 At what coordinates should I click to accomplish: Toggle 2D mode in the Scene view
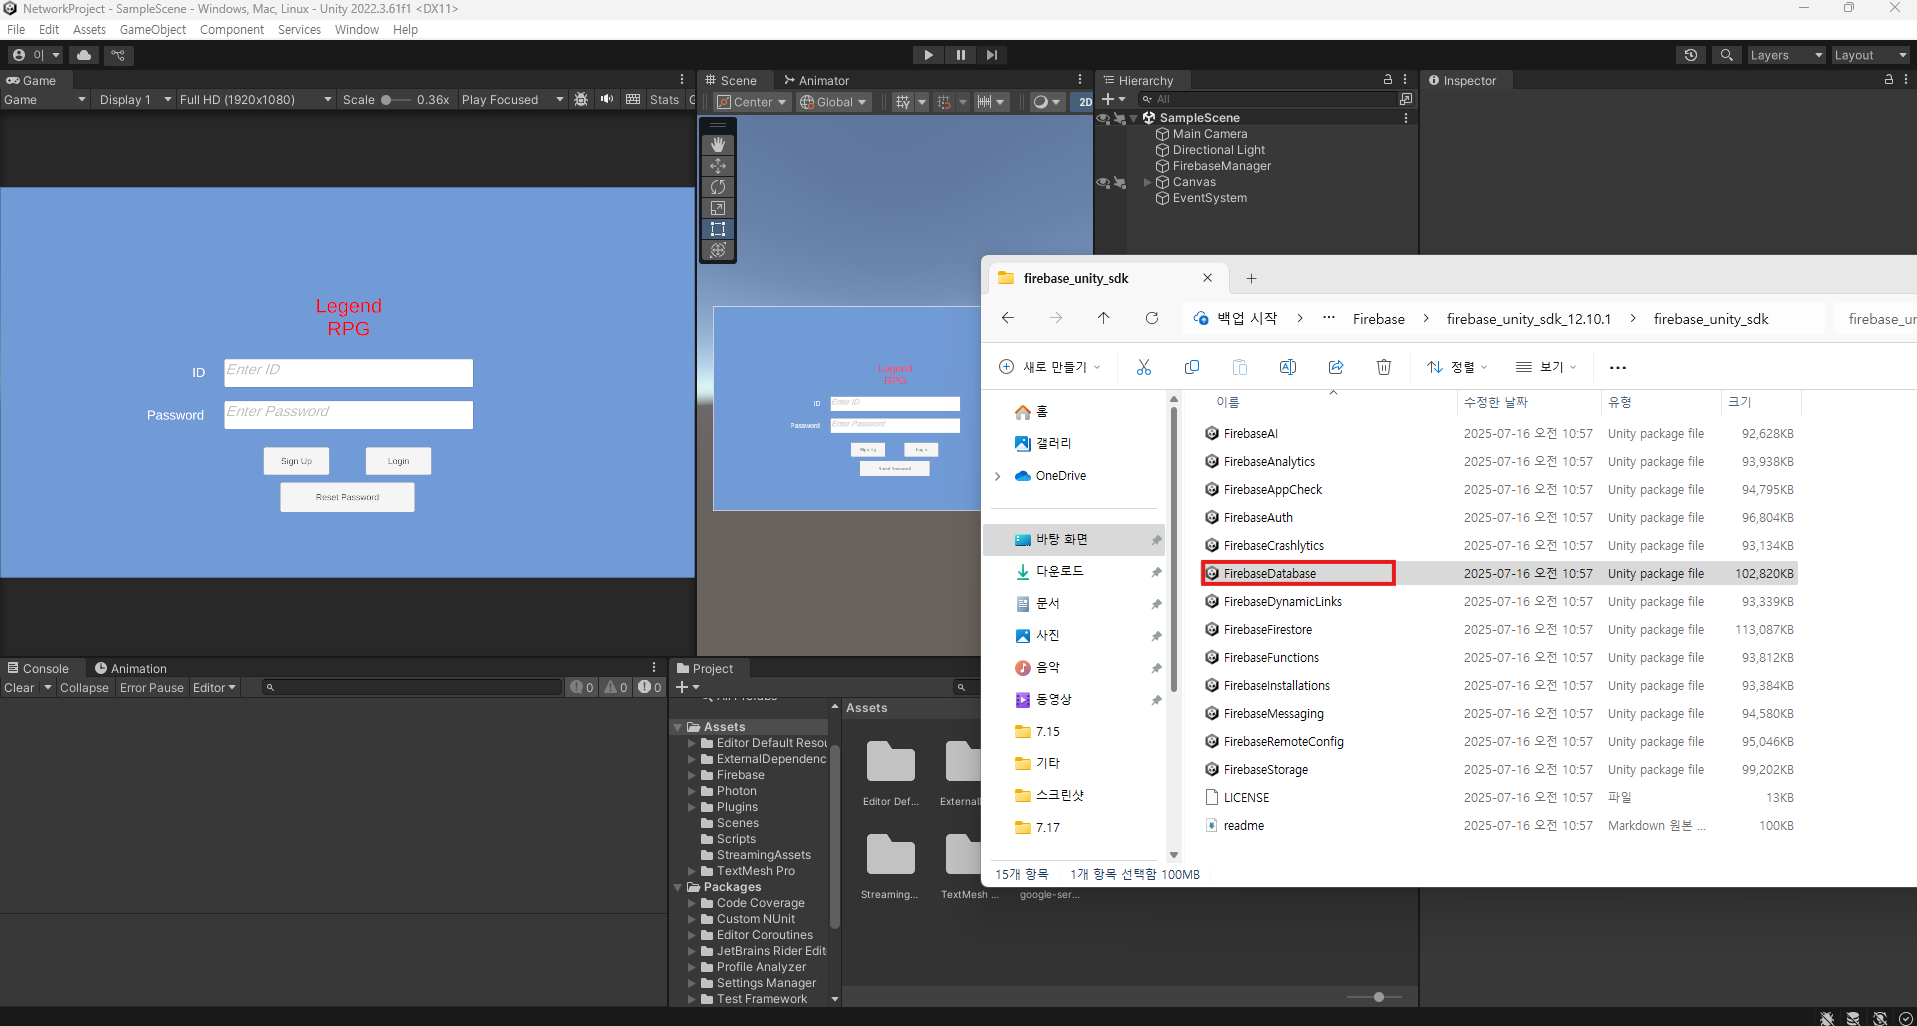(1084, 101)
